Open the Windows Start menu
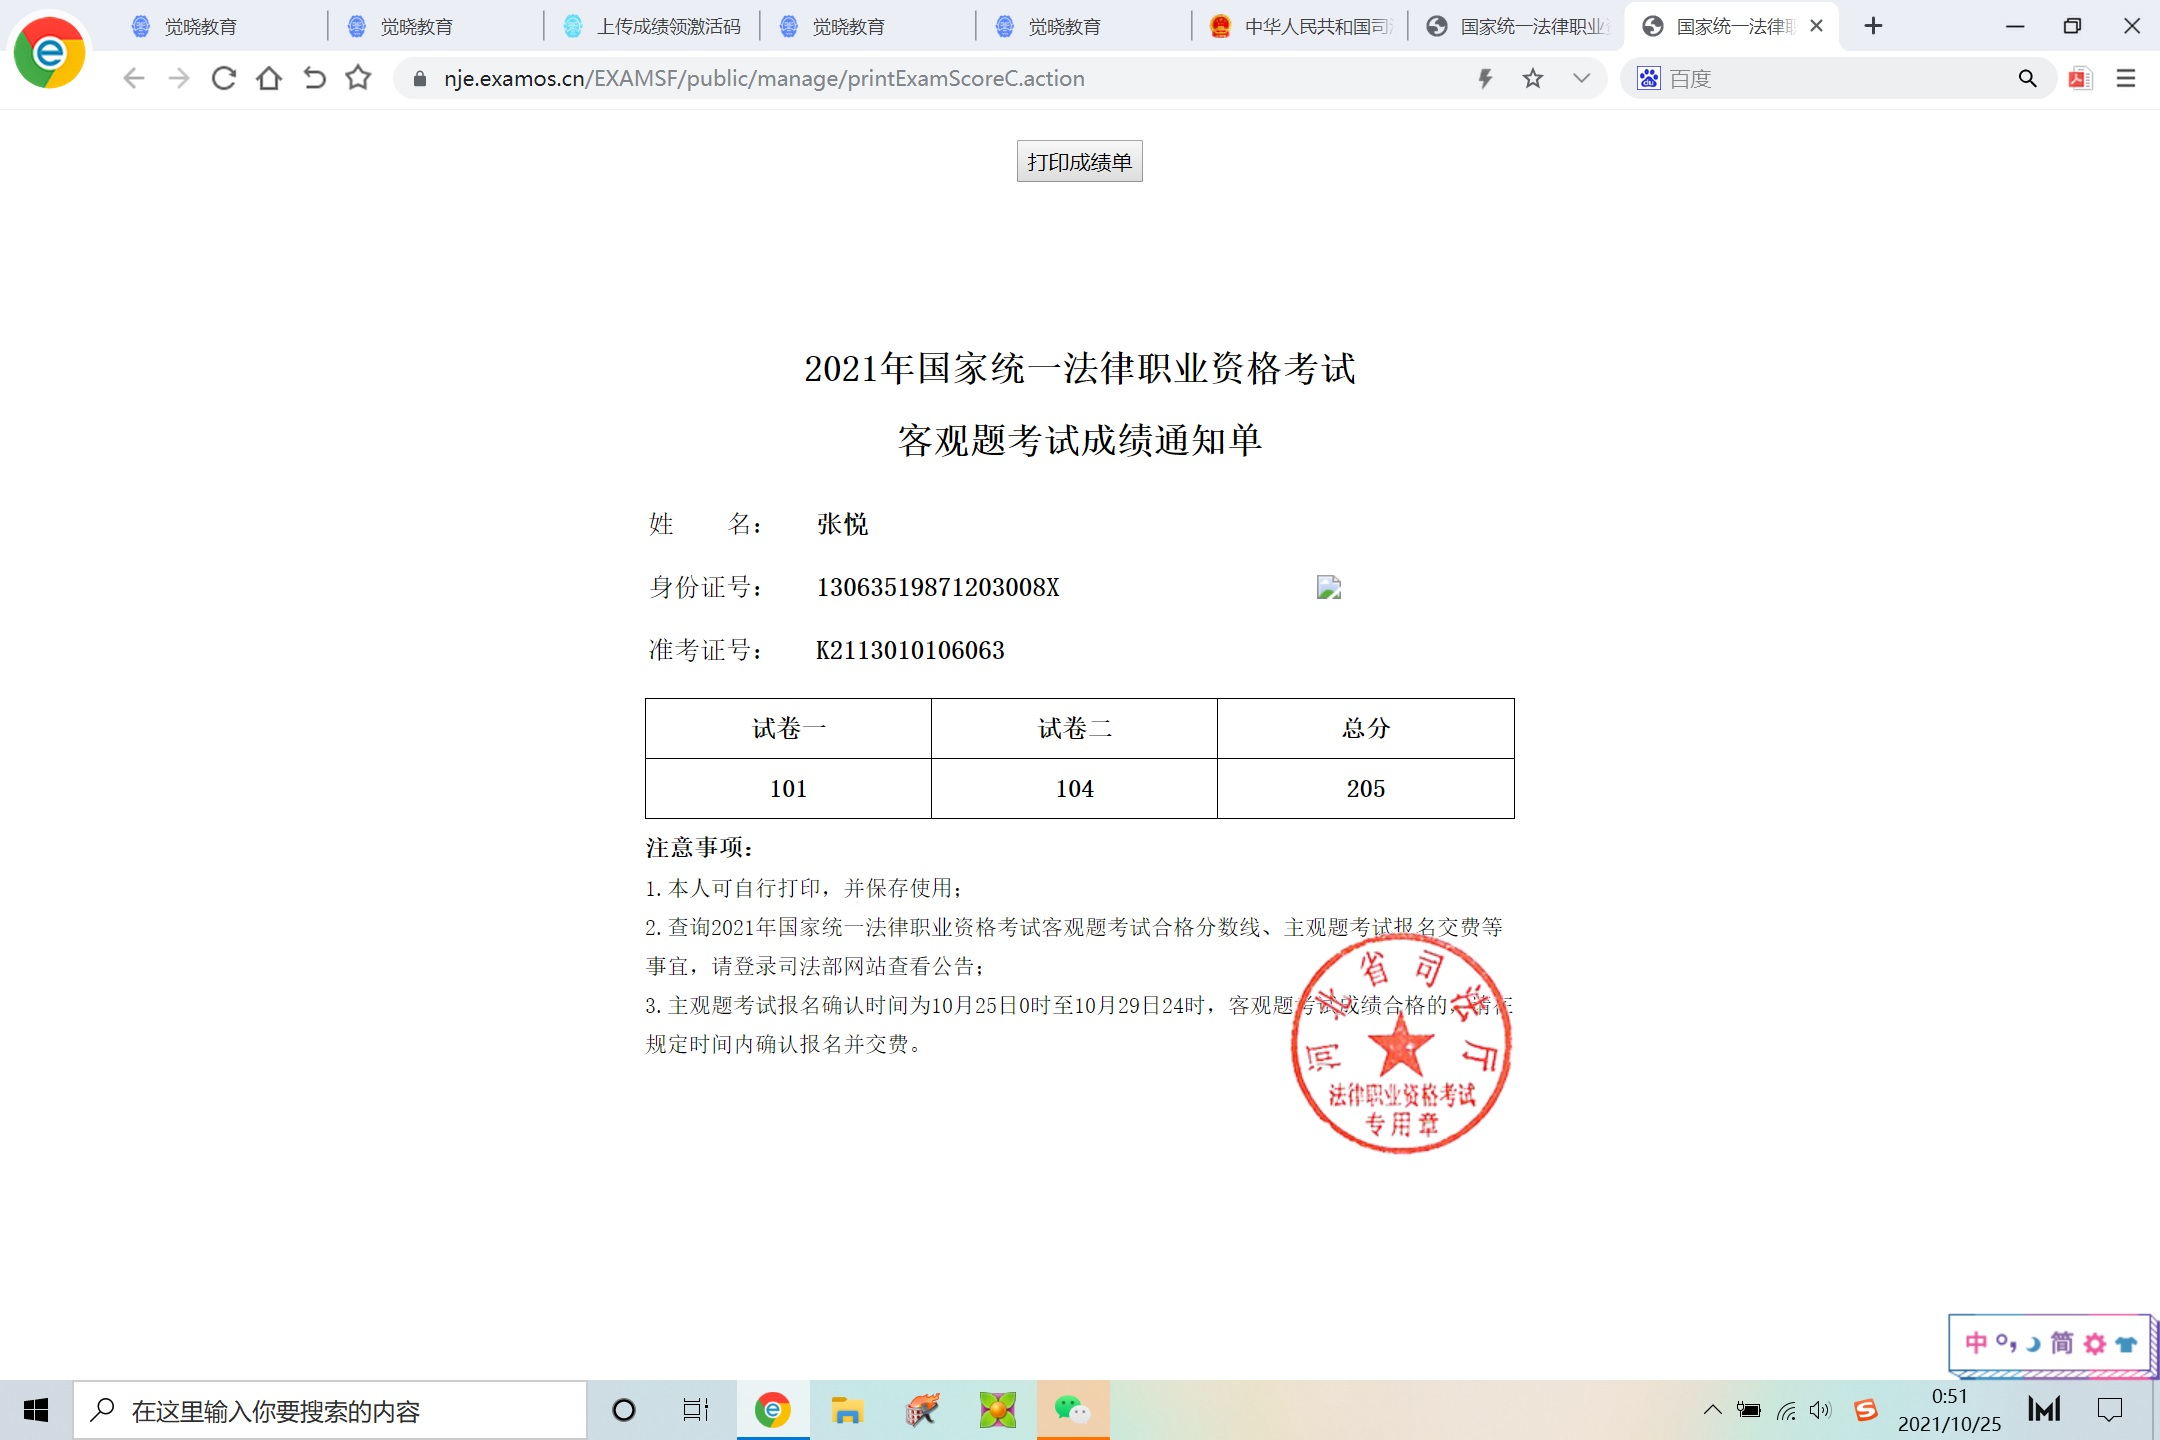This screenshot has width=2160, height=1440. pos(36,1410)
